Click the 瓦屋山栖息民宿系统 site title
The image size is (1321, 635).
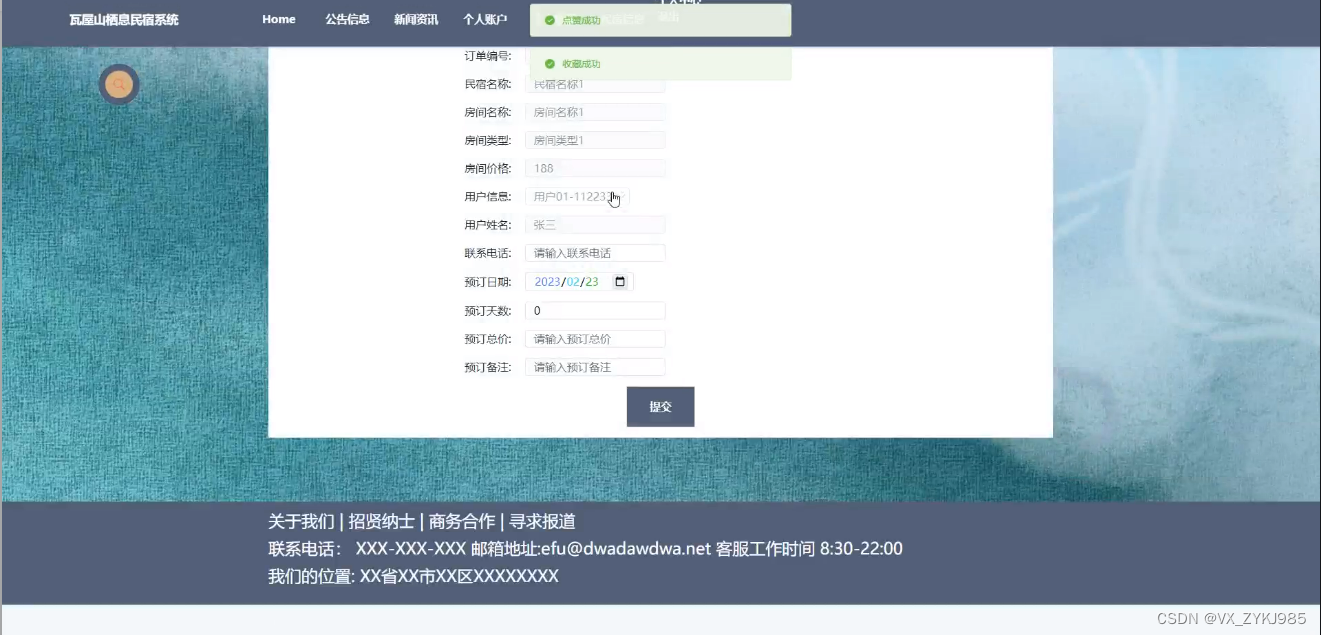click(124, 20)
